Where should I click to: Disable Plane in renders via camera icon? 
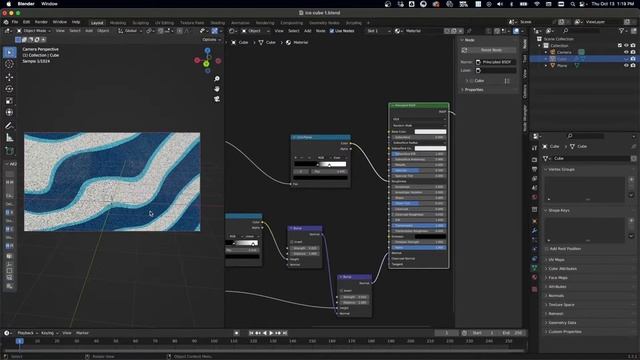[633, 65]
